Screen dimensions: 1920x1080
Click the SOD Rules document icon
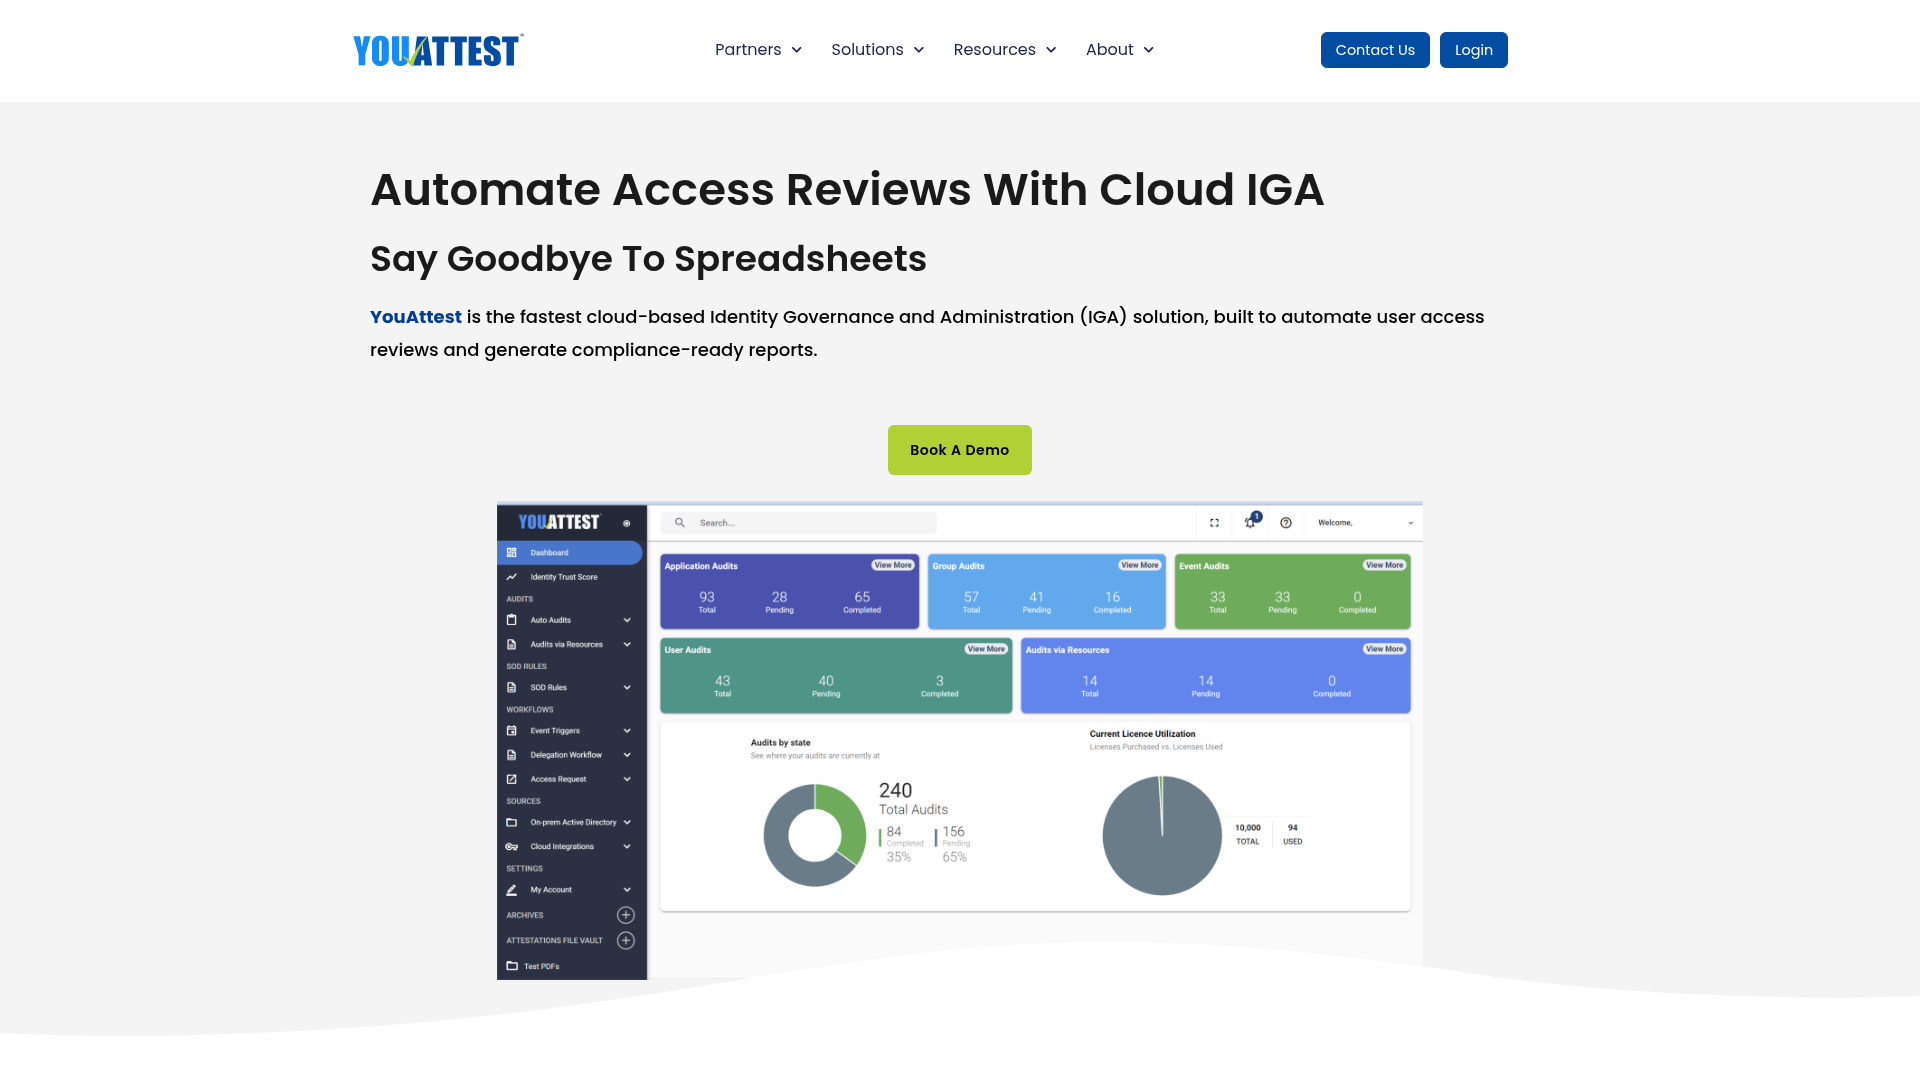tap(512, 687)
